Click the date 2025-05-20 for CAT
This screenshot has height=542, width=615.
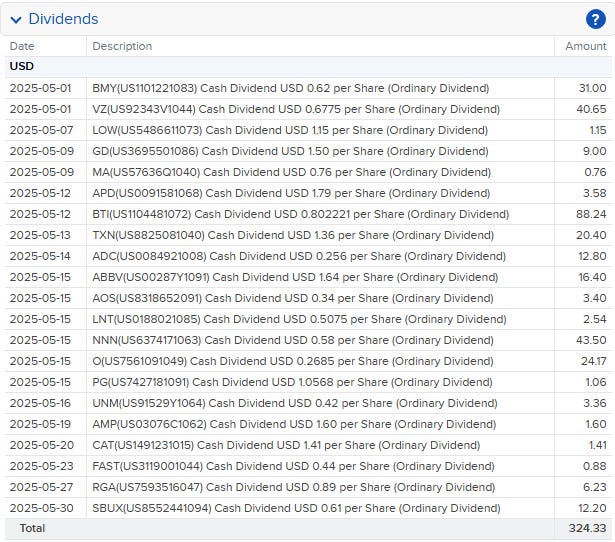42,445
